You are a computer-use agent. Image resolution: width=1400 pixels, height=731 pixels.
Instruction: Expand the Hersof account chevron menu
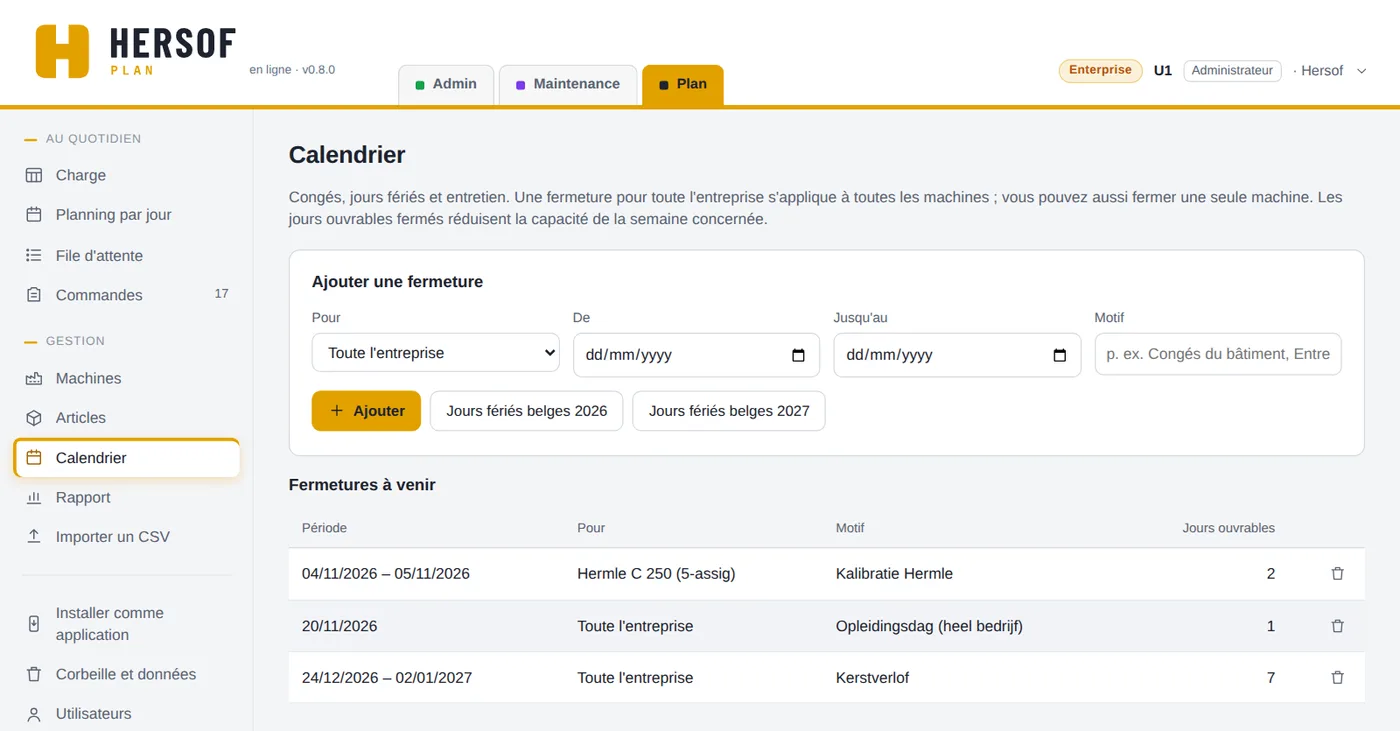coord(1361,71)
